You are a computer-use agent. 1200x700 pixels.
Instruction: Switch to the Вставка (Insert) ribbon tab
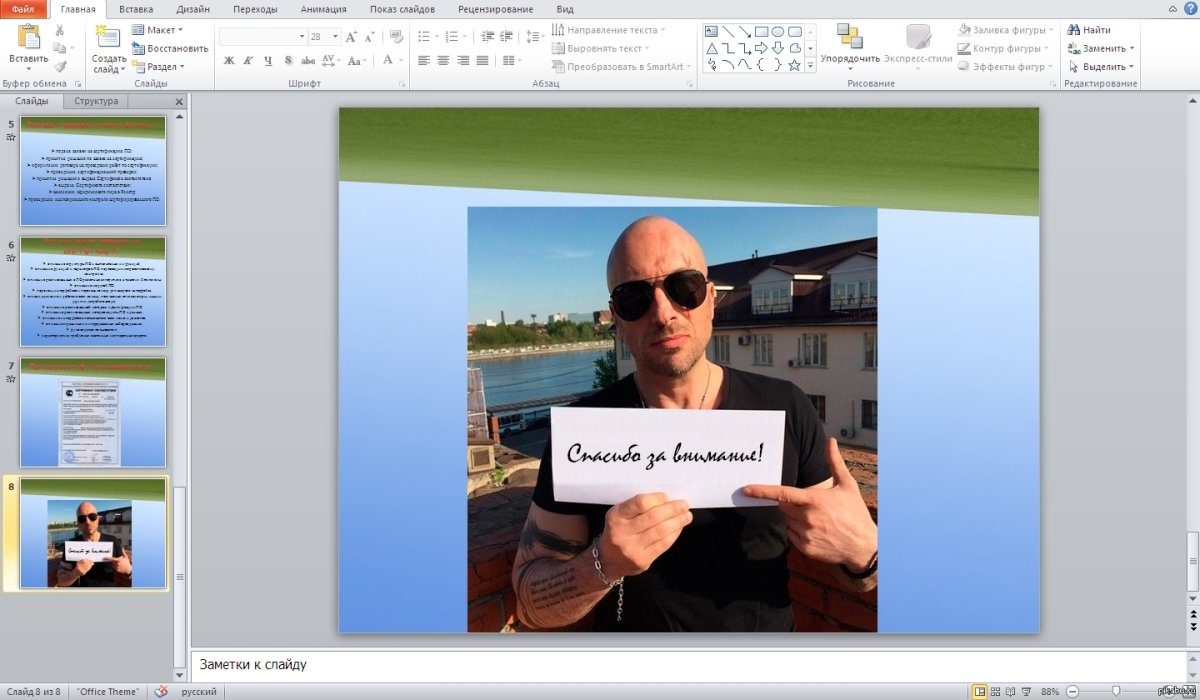(x=136, y=9)
